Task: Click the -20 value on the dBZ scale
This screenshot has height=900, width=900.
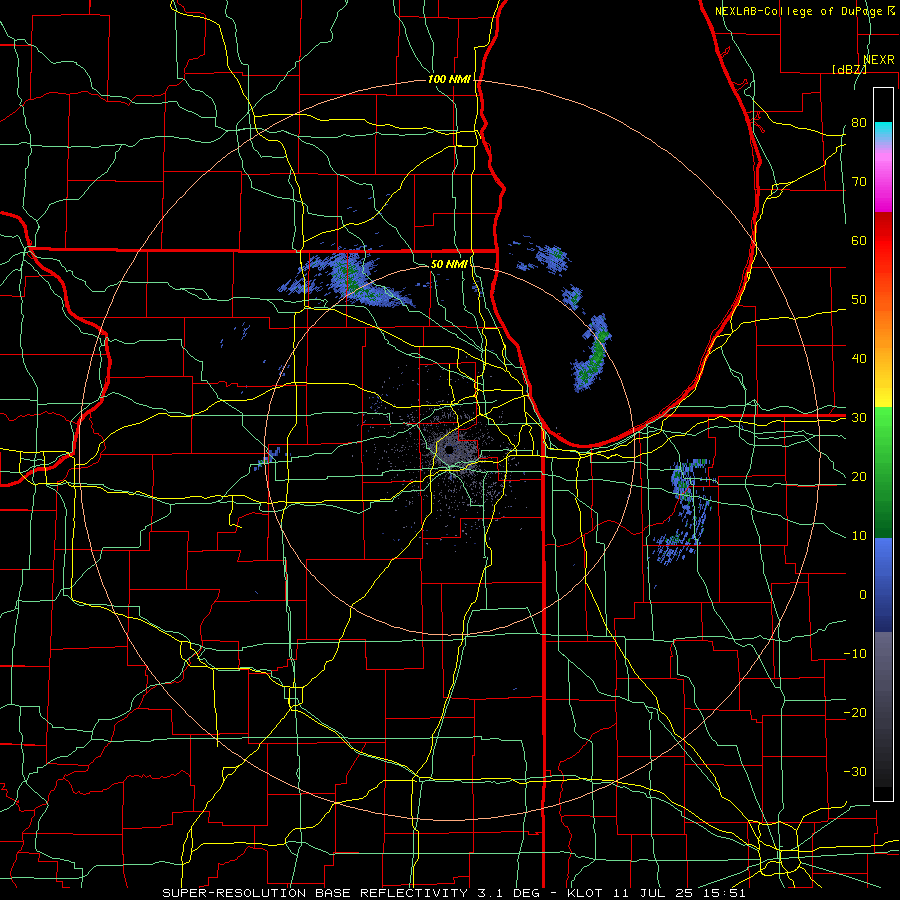Action: coord(855,713)
